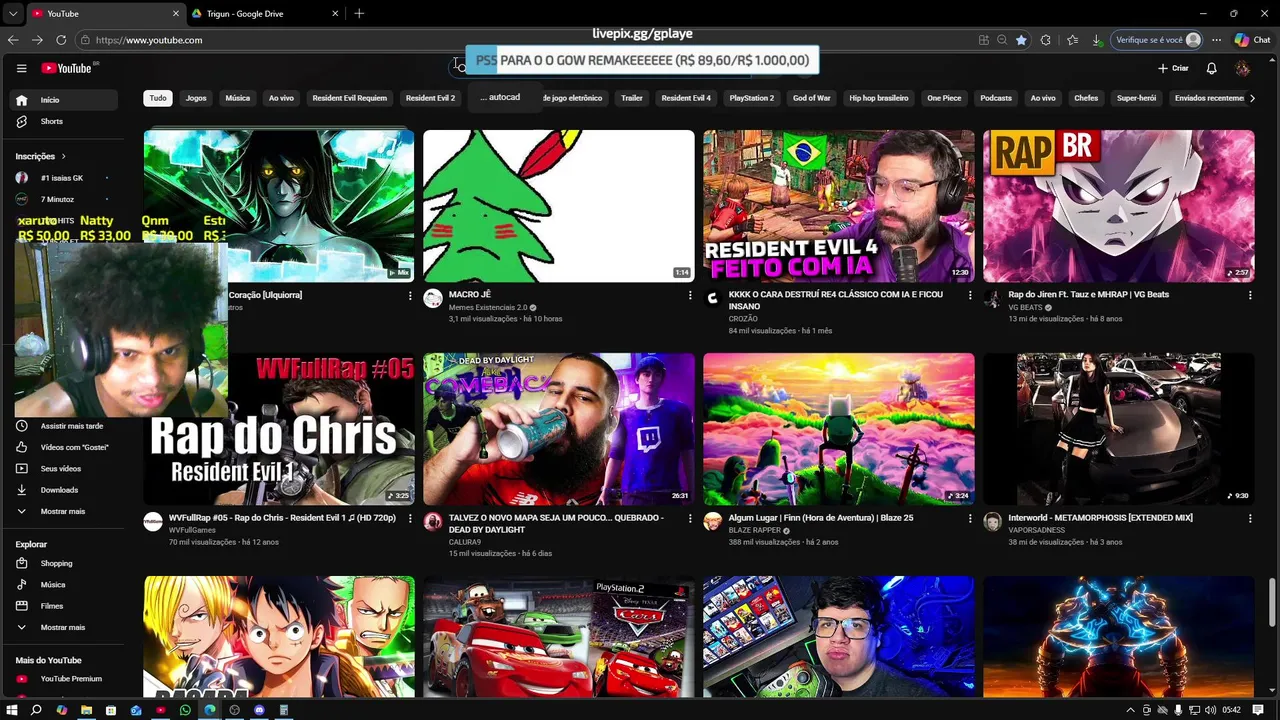Expand Mostrar mais in Explorar section
Viewport: 1280px width, 720px height.
[x=65, y=627]
